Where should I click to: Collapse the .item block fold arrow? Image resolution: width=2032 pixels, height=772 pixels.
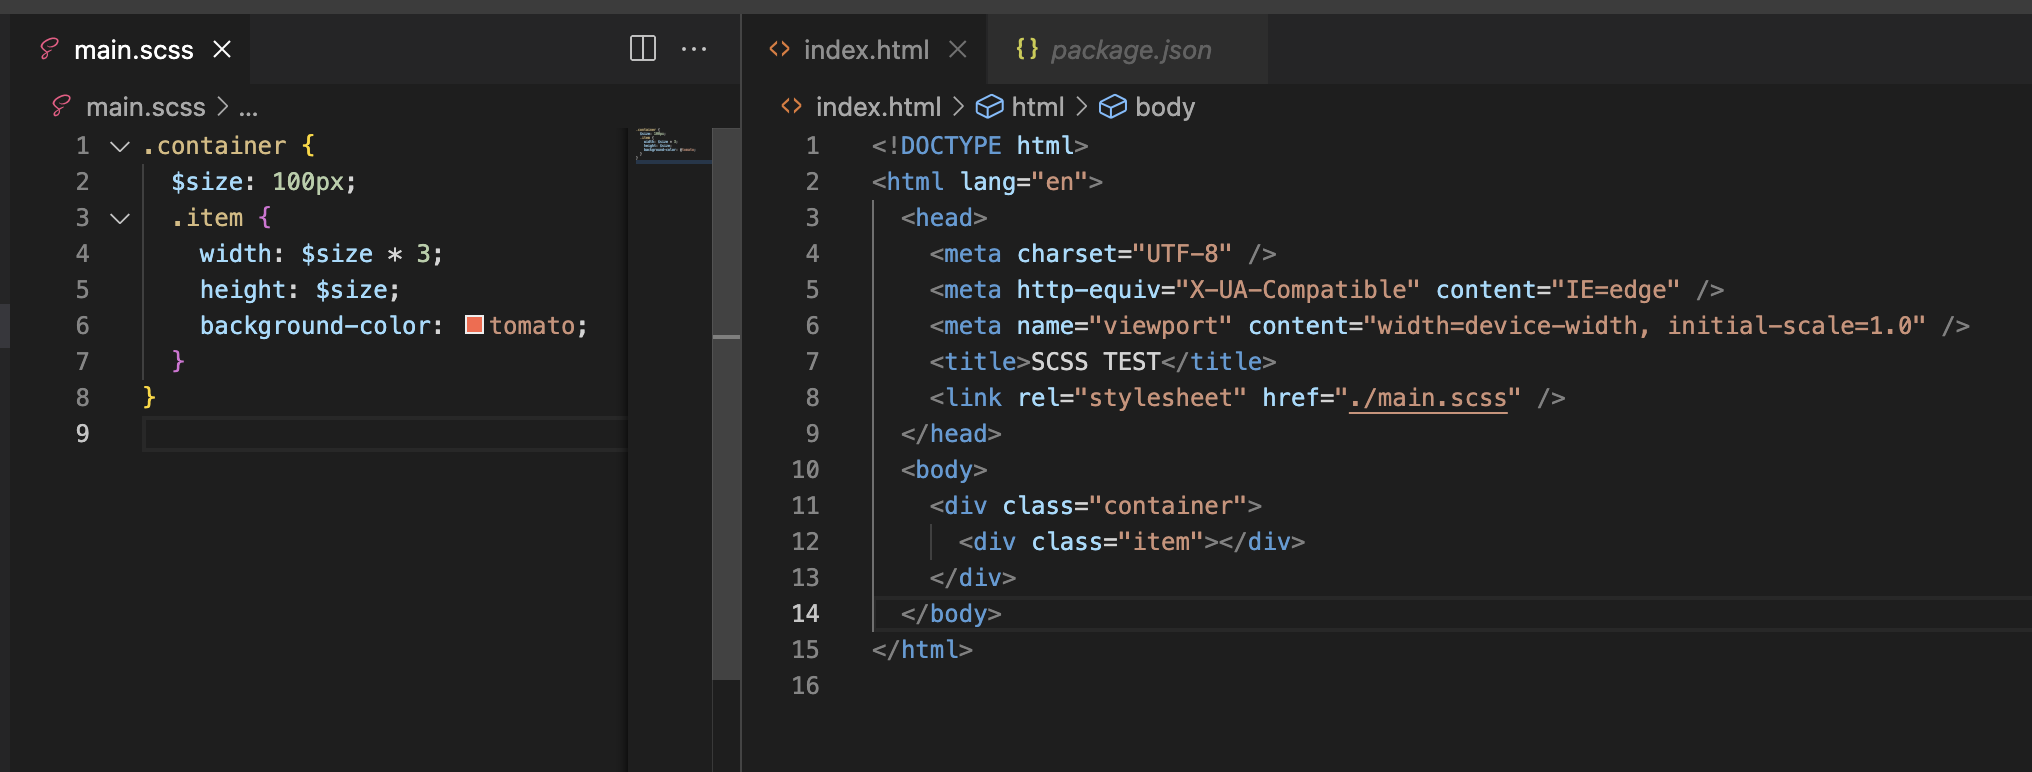120,218
